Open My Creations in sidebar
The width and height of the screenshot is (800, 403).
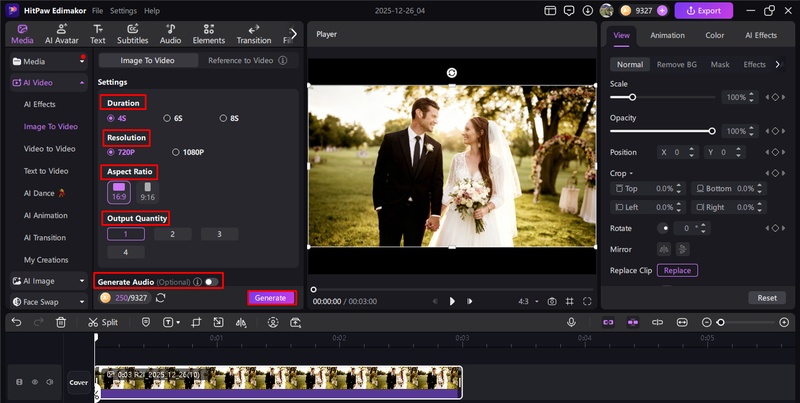click(x=46, y=260)
